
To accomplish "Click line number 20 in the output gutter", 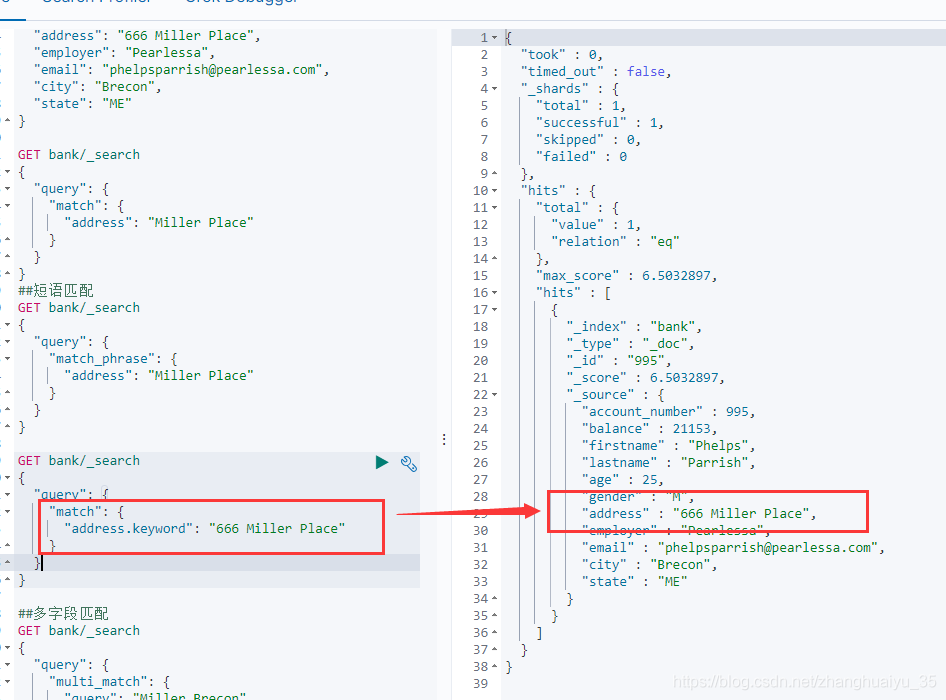I will point(480,360).
